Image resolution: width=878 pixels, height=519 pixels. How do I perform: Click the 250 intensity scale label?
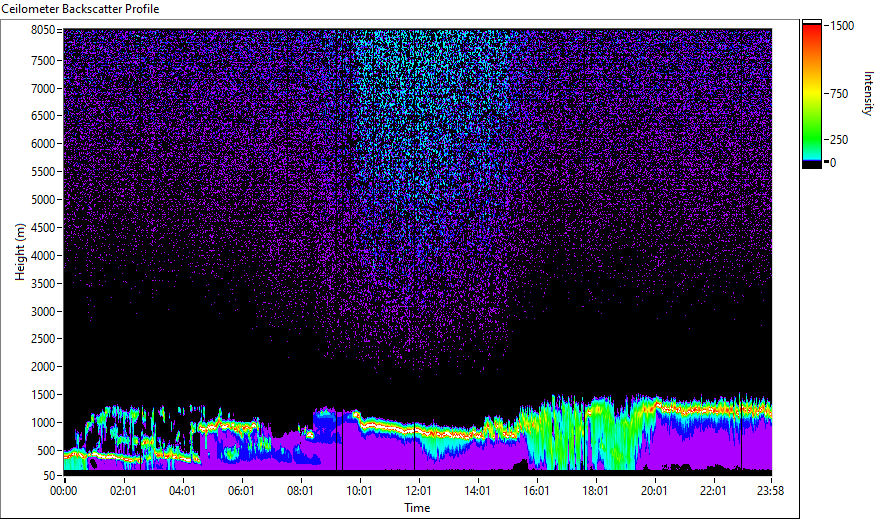click(x=839, y=140)
